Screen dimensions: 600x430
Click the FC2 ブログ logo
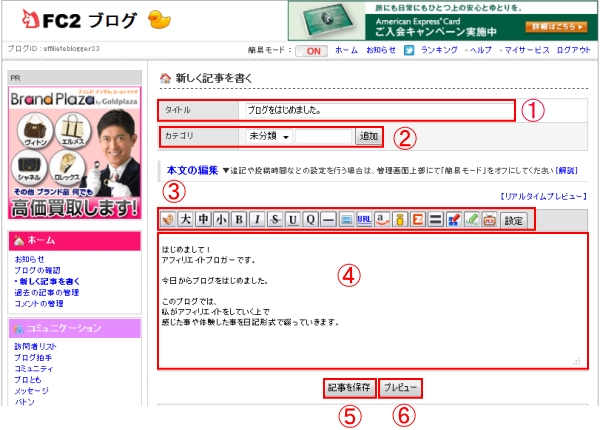(79, 20)
